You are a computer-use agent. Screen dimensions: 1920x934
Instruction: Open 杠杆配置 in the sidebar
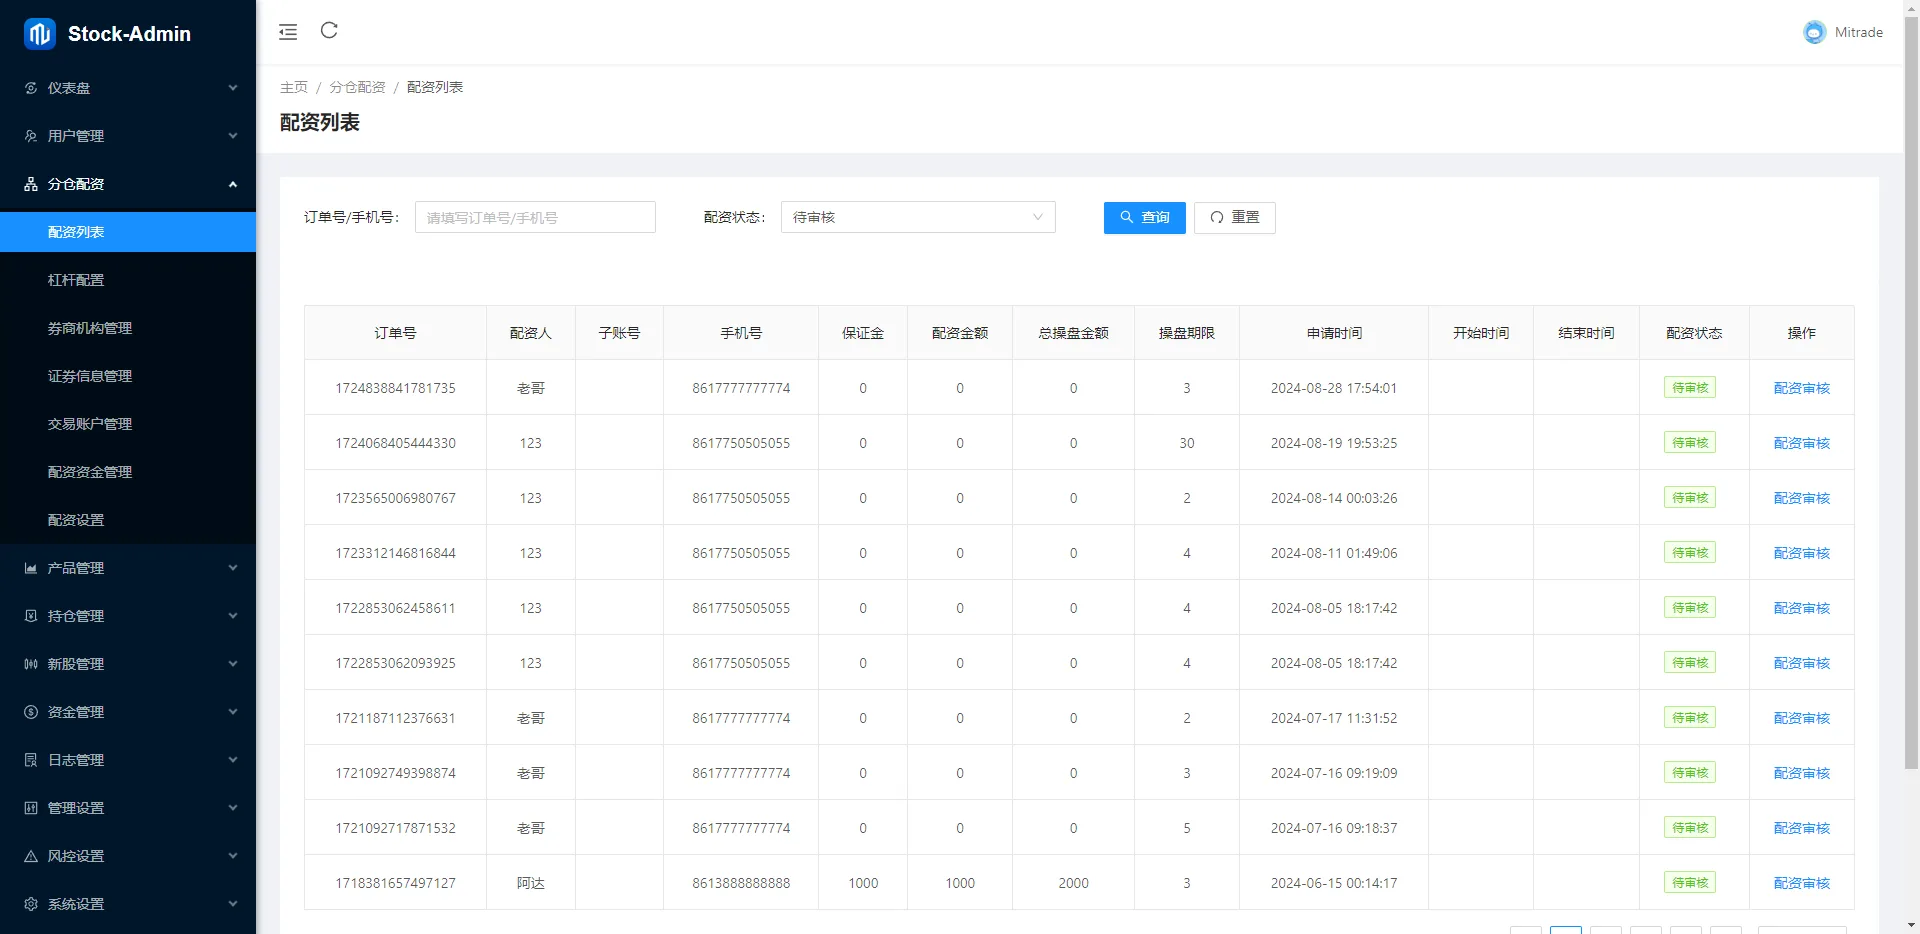coord(76,280)
